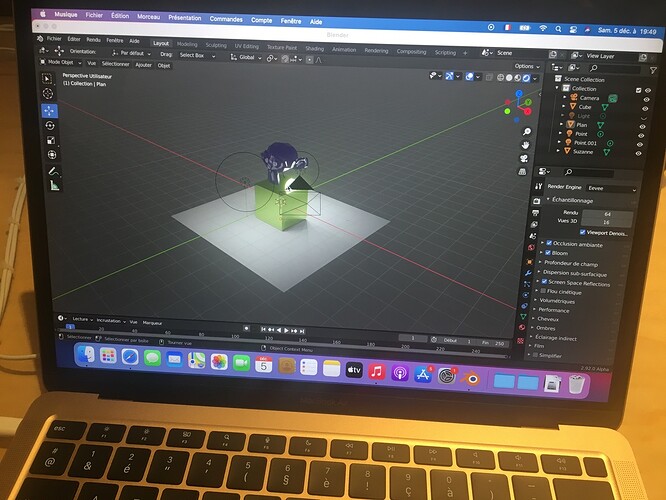The height and width of the screenshot is (500, 666).
Task: Select the Scale tool
Action: 51,140
